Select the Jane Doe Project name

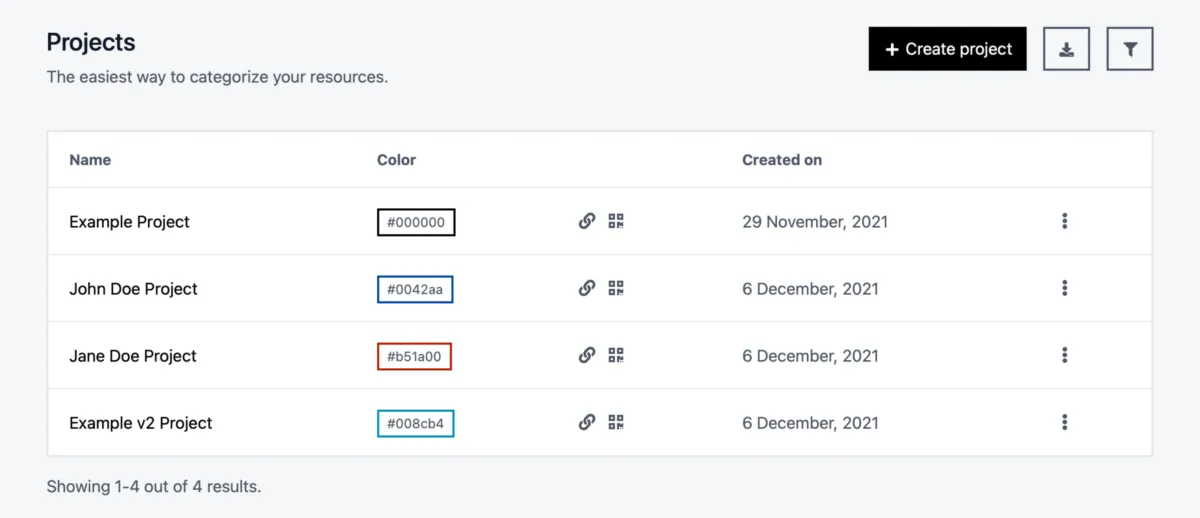click(x=133, y=356)
